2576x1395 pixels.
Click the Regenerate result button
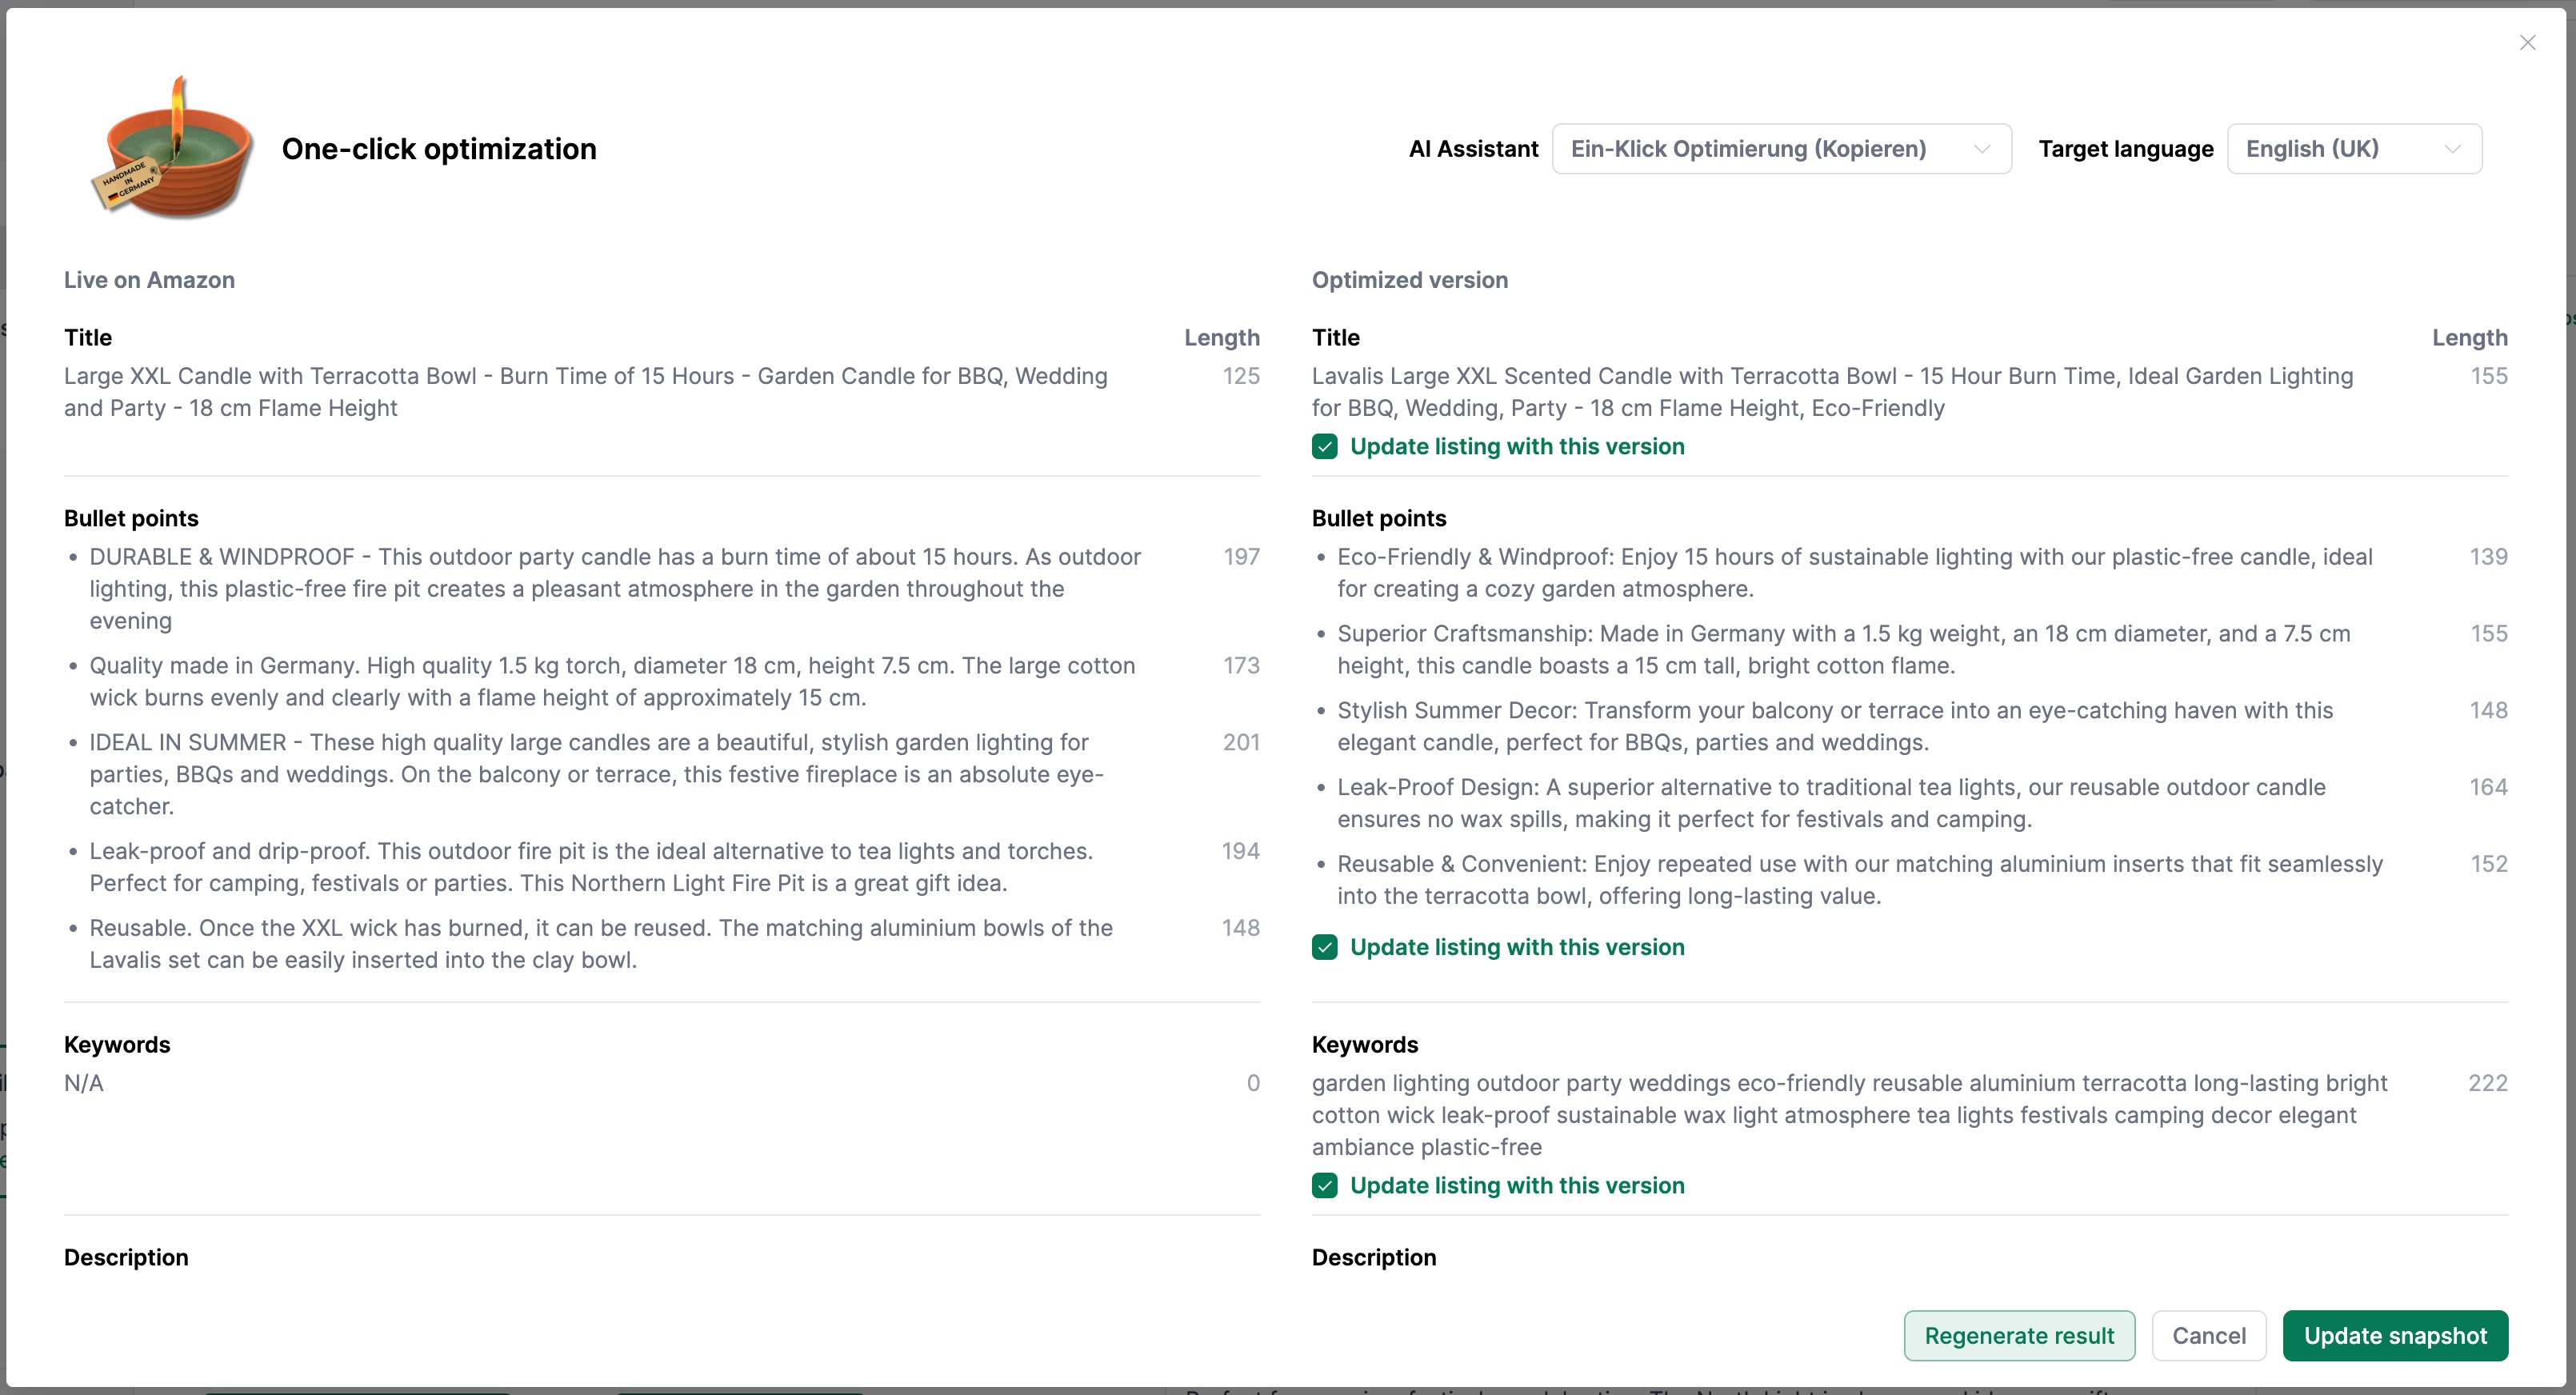[x=2018, y=1335]
